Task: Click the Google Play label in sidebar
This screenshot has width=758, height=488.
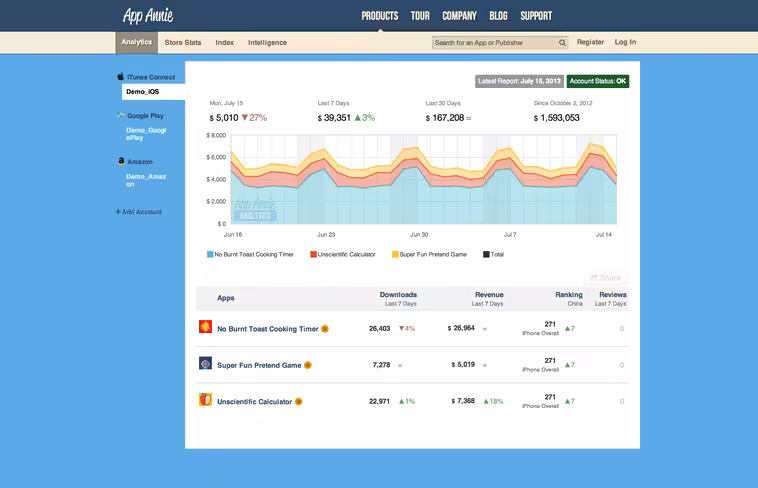Action: tap(145, 116)
